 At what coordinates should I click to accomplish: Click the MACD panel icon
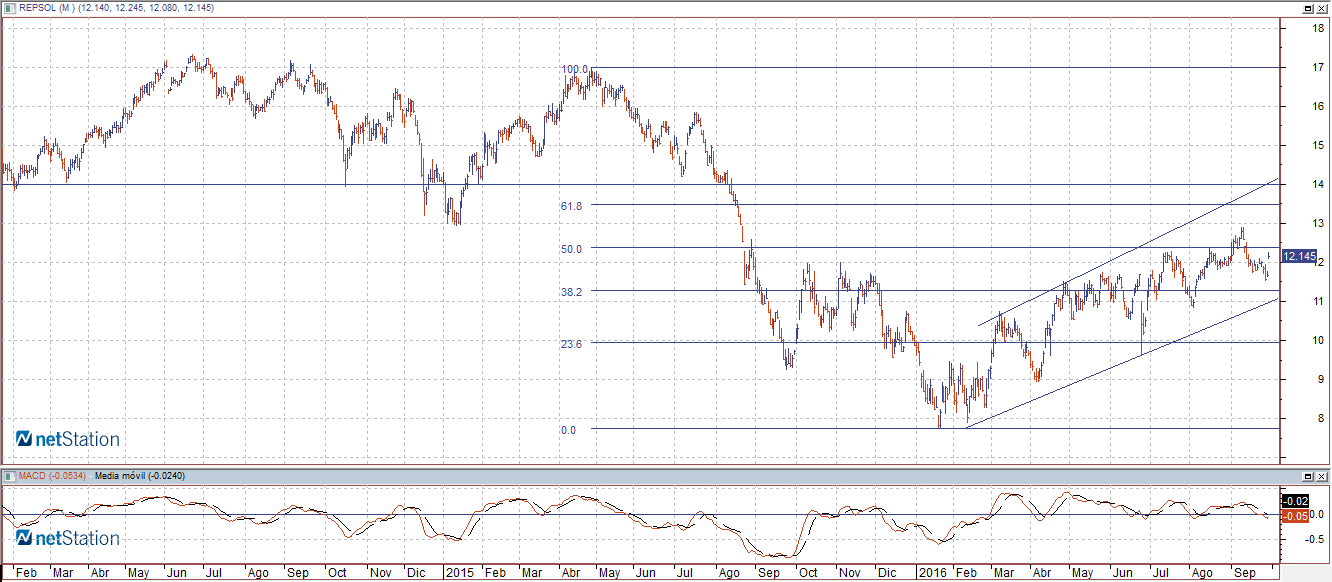(x=10, y=476)
